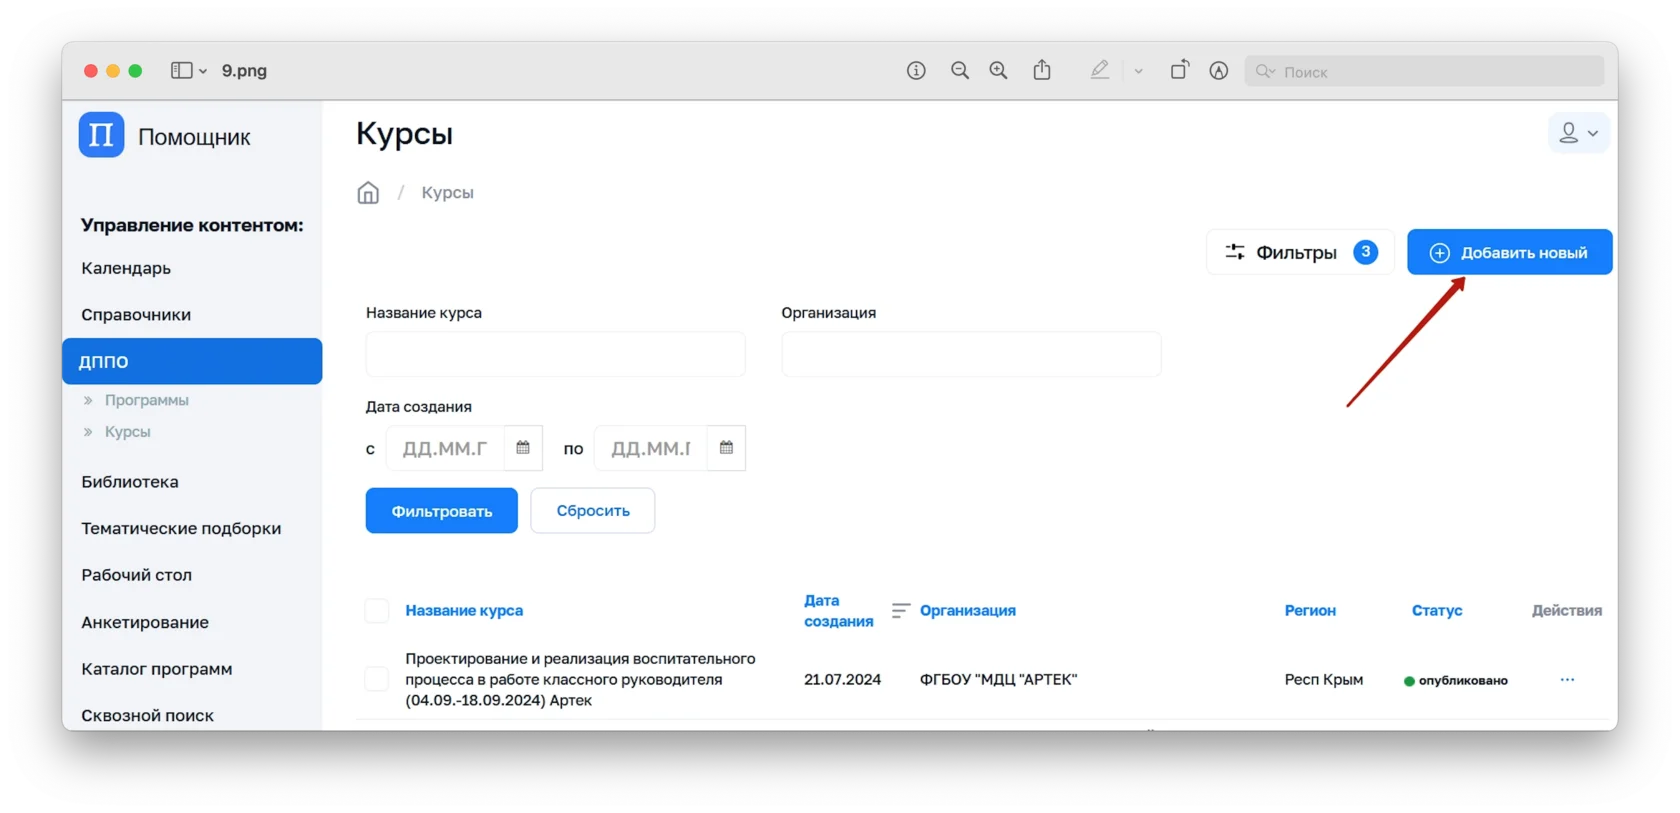Screen dimensions: 1680x813
Task: Select Программы under ДППО in sidebar
Action: coord(146,400)
